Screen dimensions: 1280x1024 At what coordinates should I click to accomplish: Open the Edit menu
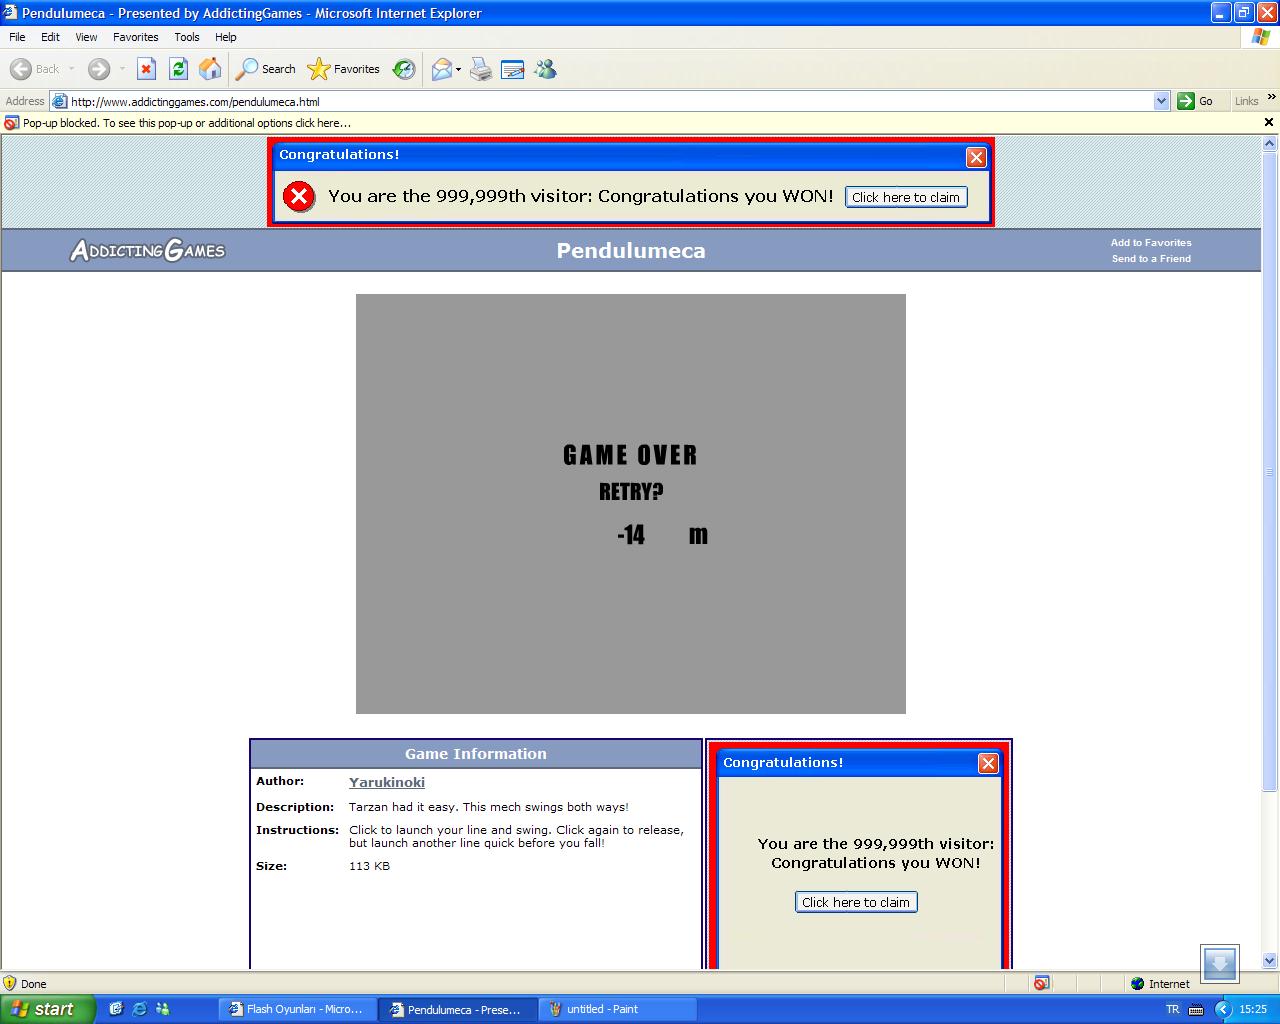50,37
